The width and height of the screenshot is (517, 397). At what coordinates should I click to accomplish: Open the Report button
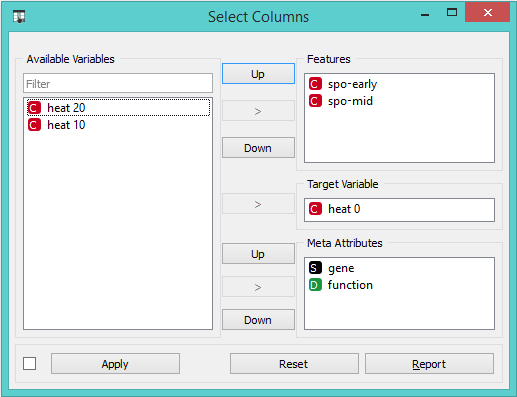(x=429, y=364)
